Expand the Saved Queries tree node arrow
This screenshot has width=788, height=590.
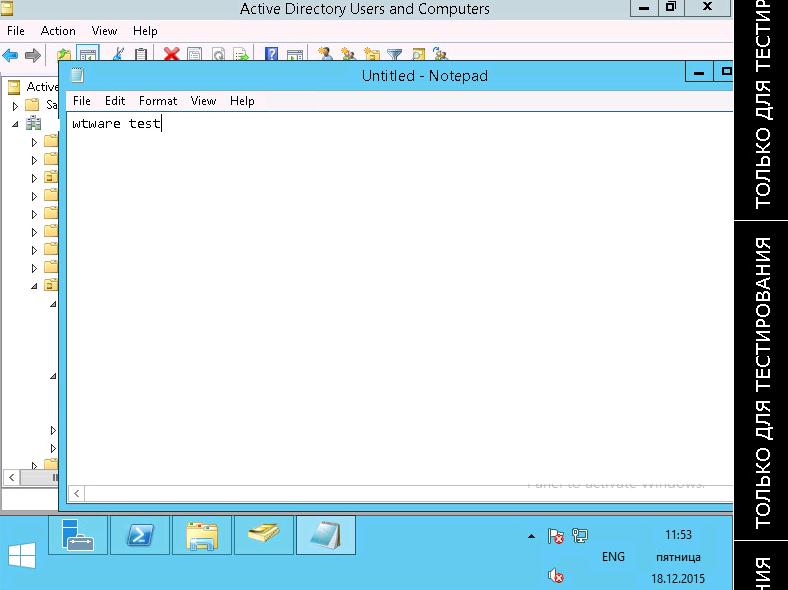pos(16,105)
